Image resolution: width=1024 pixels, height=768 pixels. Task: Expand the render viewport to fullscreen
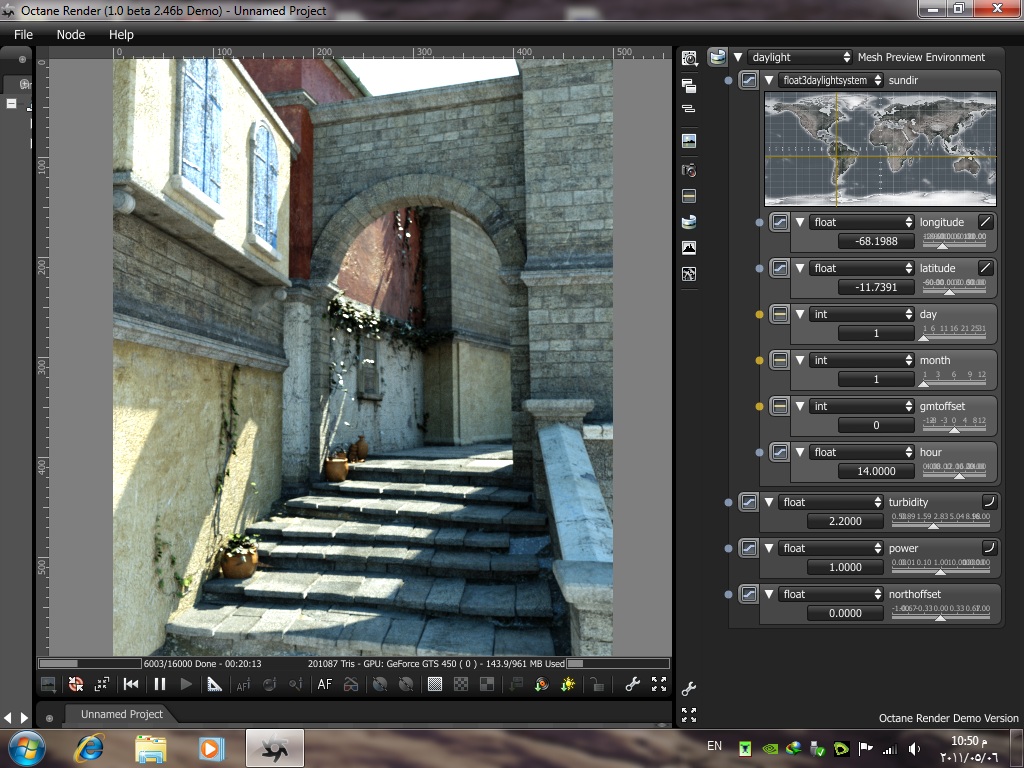tap(659, 684)
